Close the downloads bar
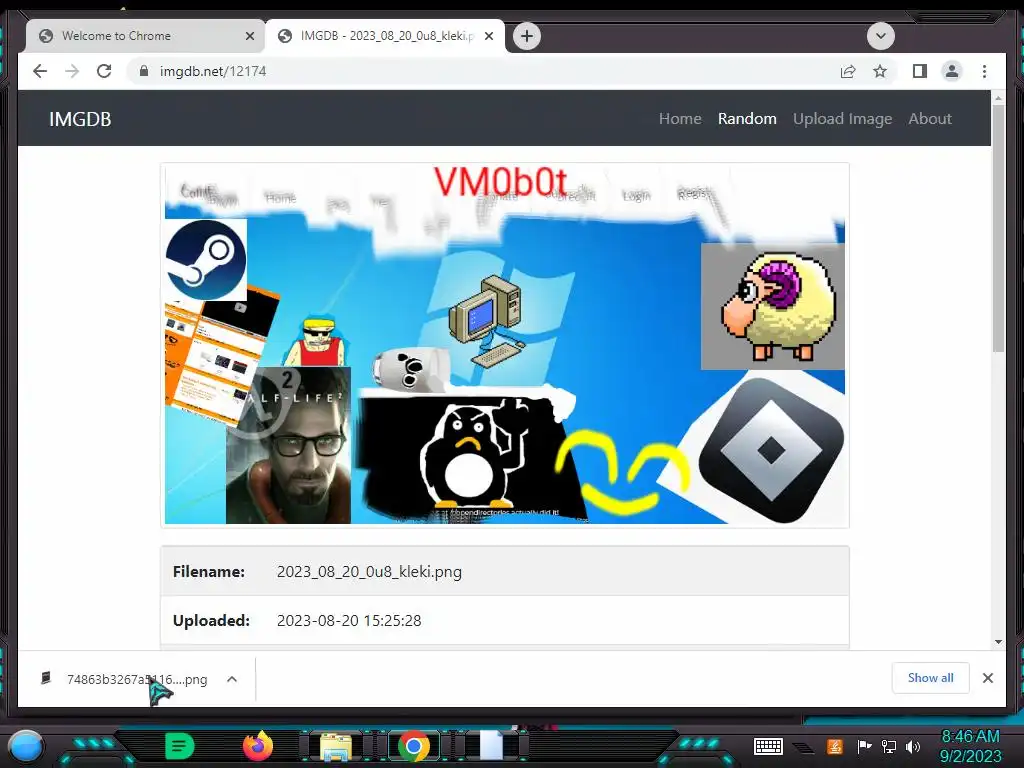1024x768 pixels. coord(987,678)
